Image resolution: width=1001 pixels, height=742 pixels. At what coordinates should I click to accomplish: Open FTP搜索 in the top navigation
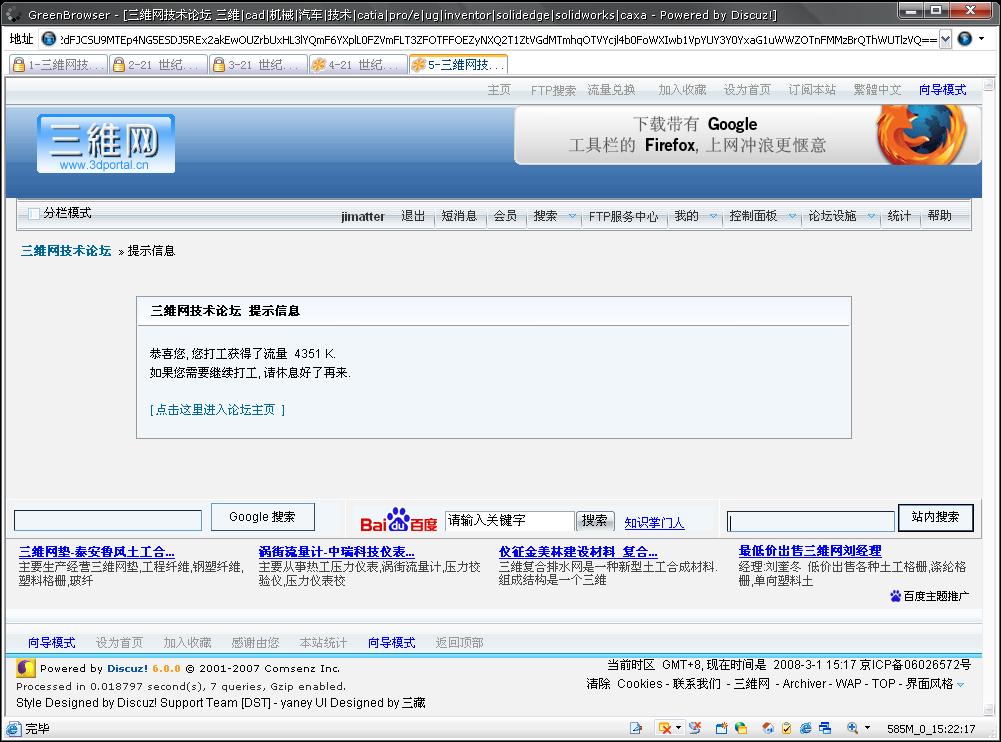coord(553,90)
